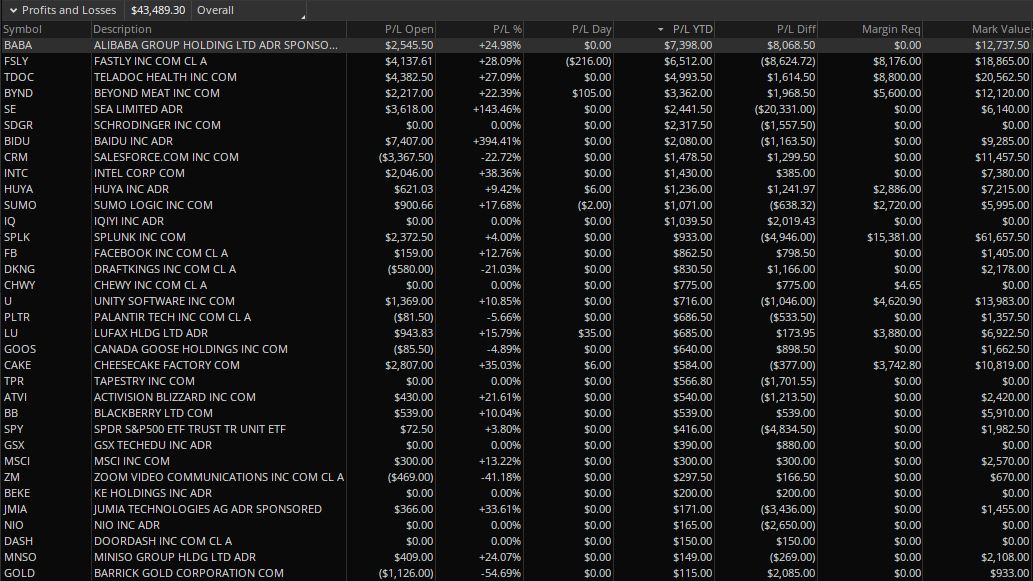Viewport: 1033px width, 581px height.
Task: Click SCHRODINGER INC COM description
Action: [x=157, y=125]
